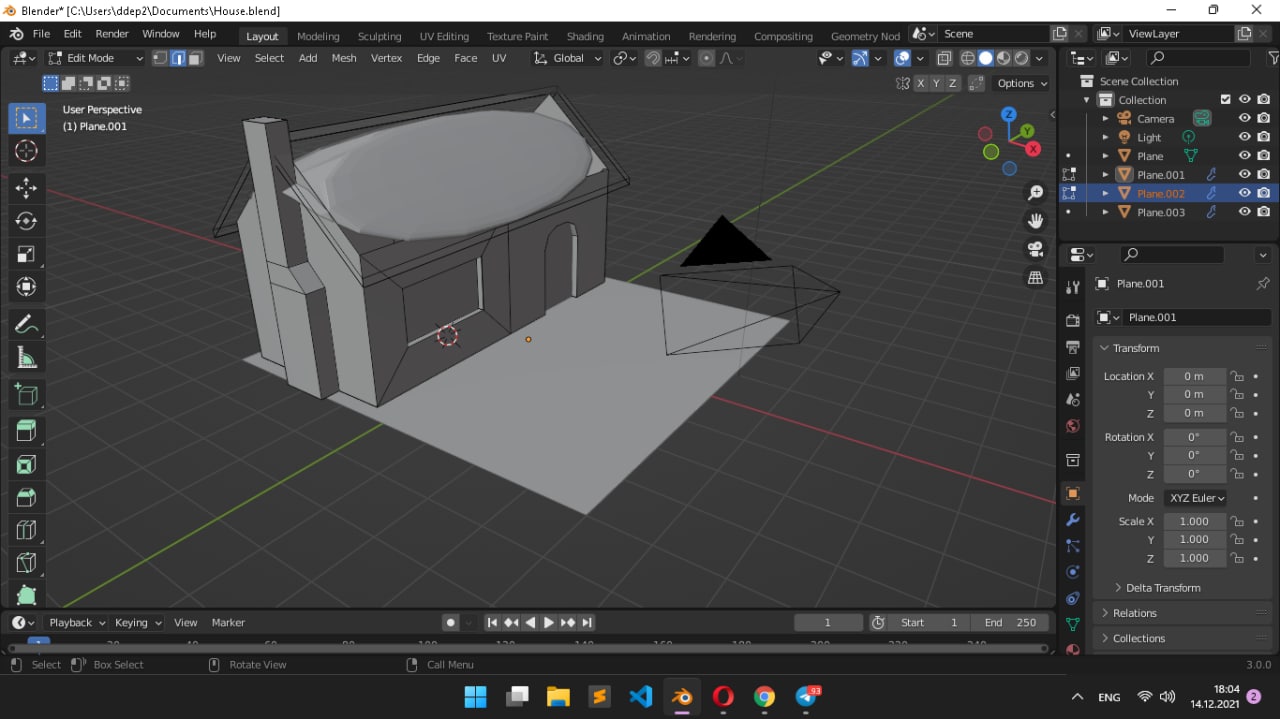Select the Cursor tool

pyautogui.click(x=27, y=151)
